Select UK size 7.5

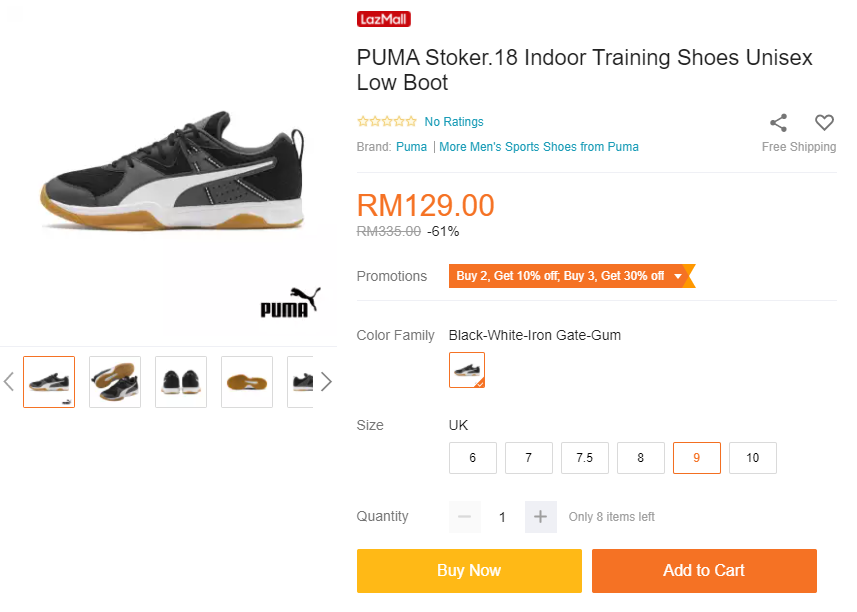pyautogui.click(x=585, y=458)
